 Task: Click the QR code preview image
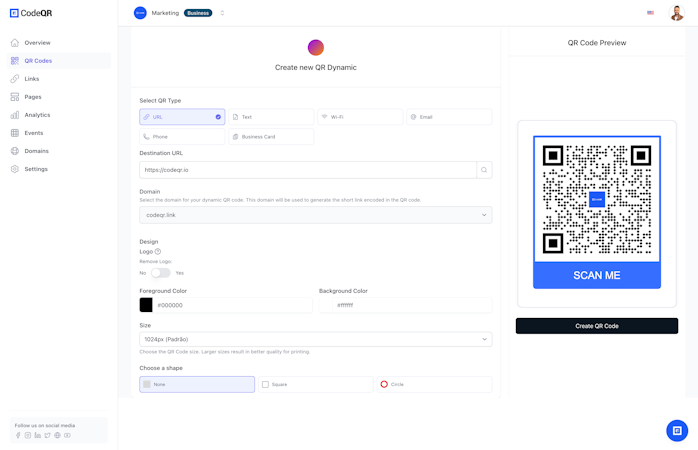coord(597,199)
